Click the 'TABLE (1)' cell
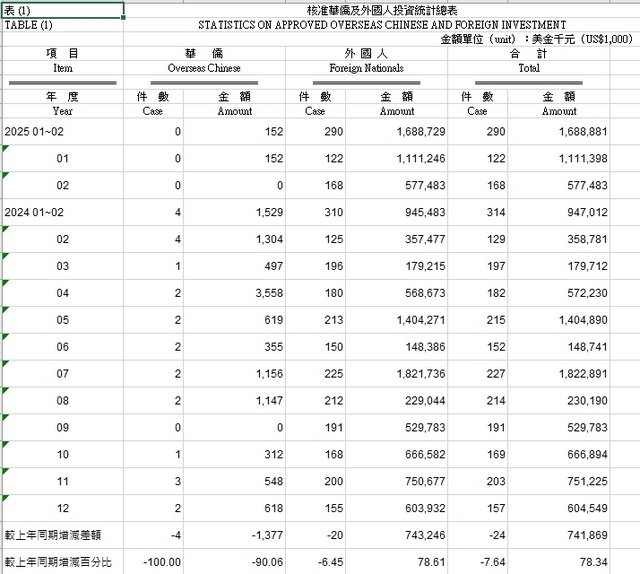This screenshot has width=640, height=574. tap(62, 25)
